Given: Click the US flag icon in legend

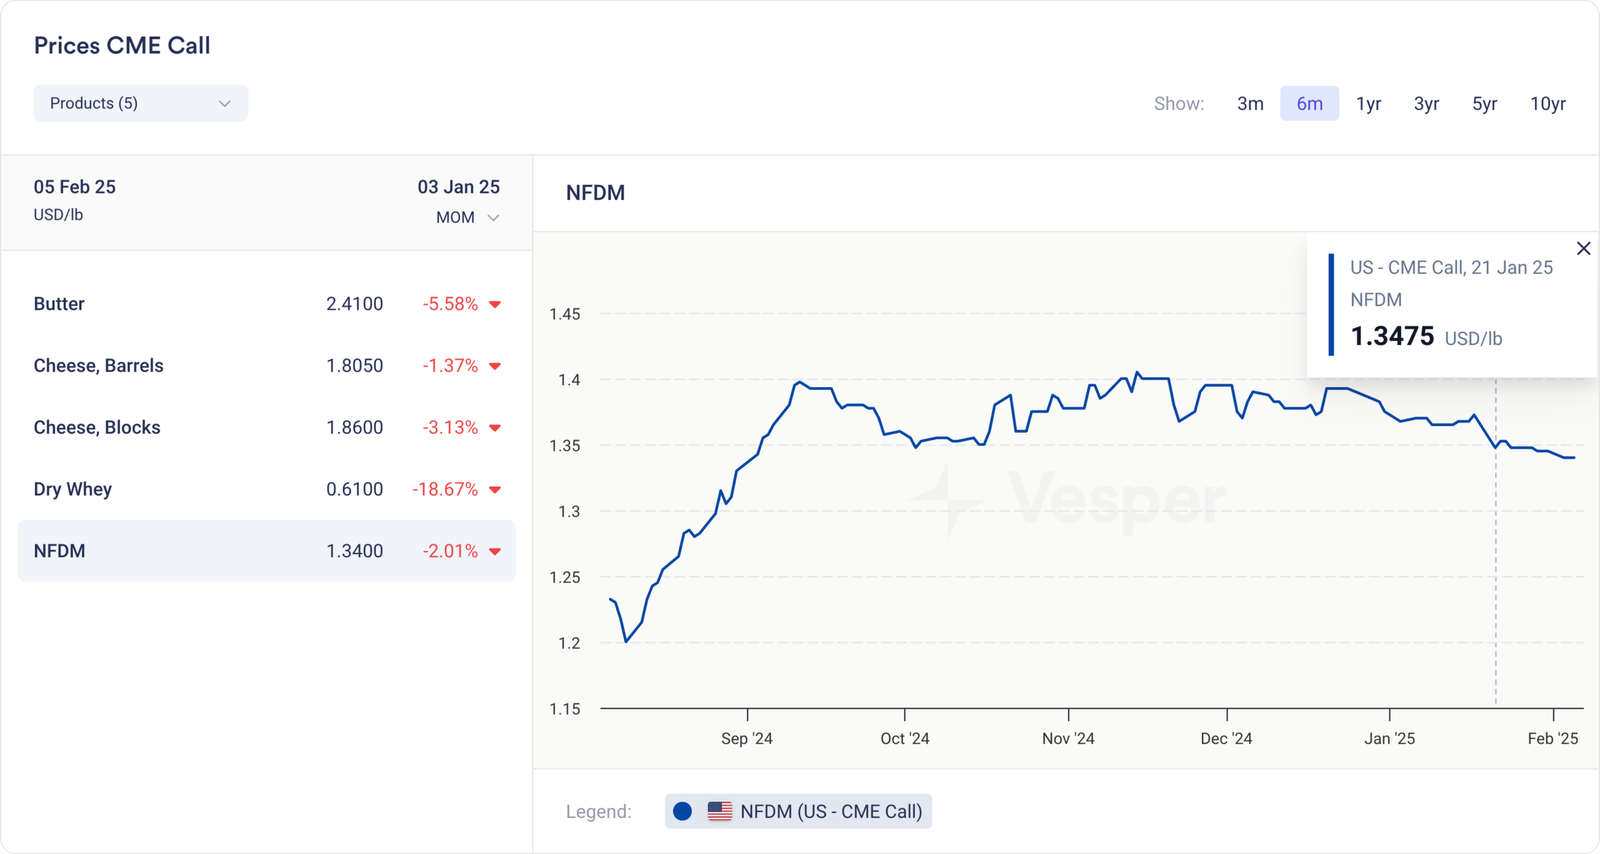Looking at the screenshot, I should tap(719, 811).
